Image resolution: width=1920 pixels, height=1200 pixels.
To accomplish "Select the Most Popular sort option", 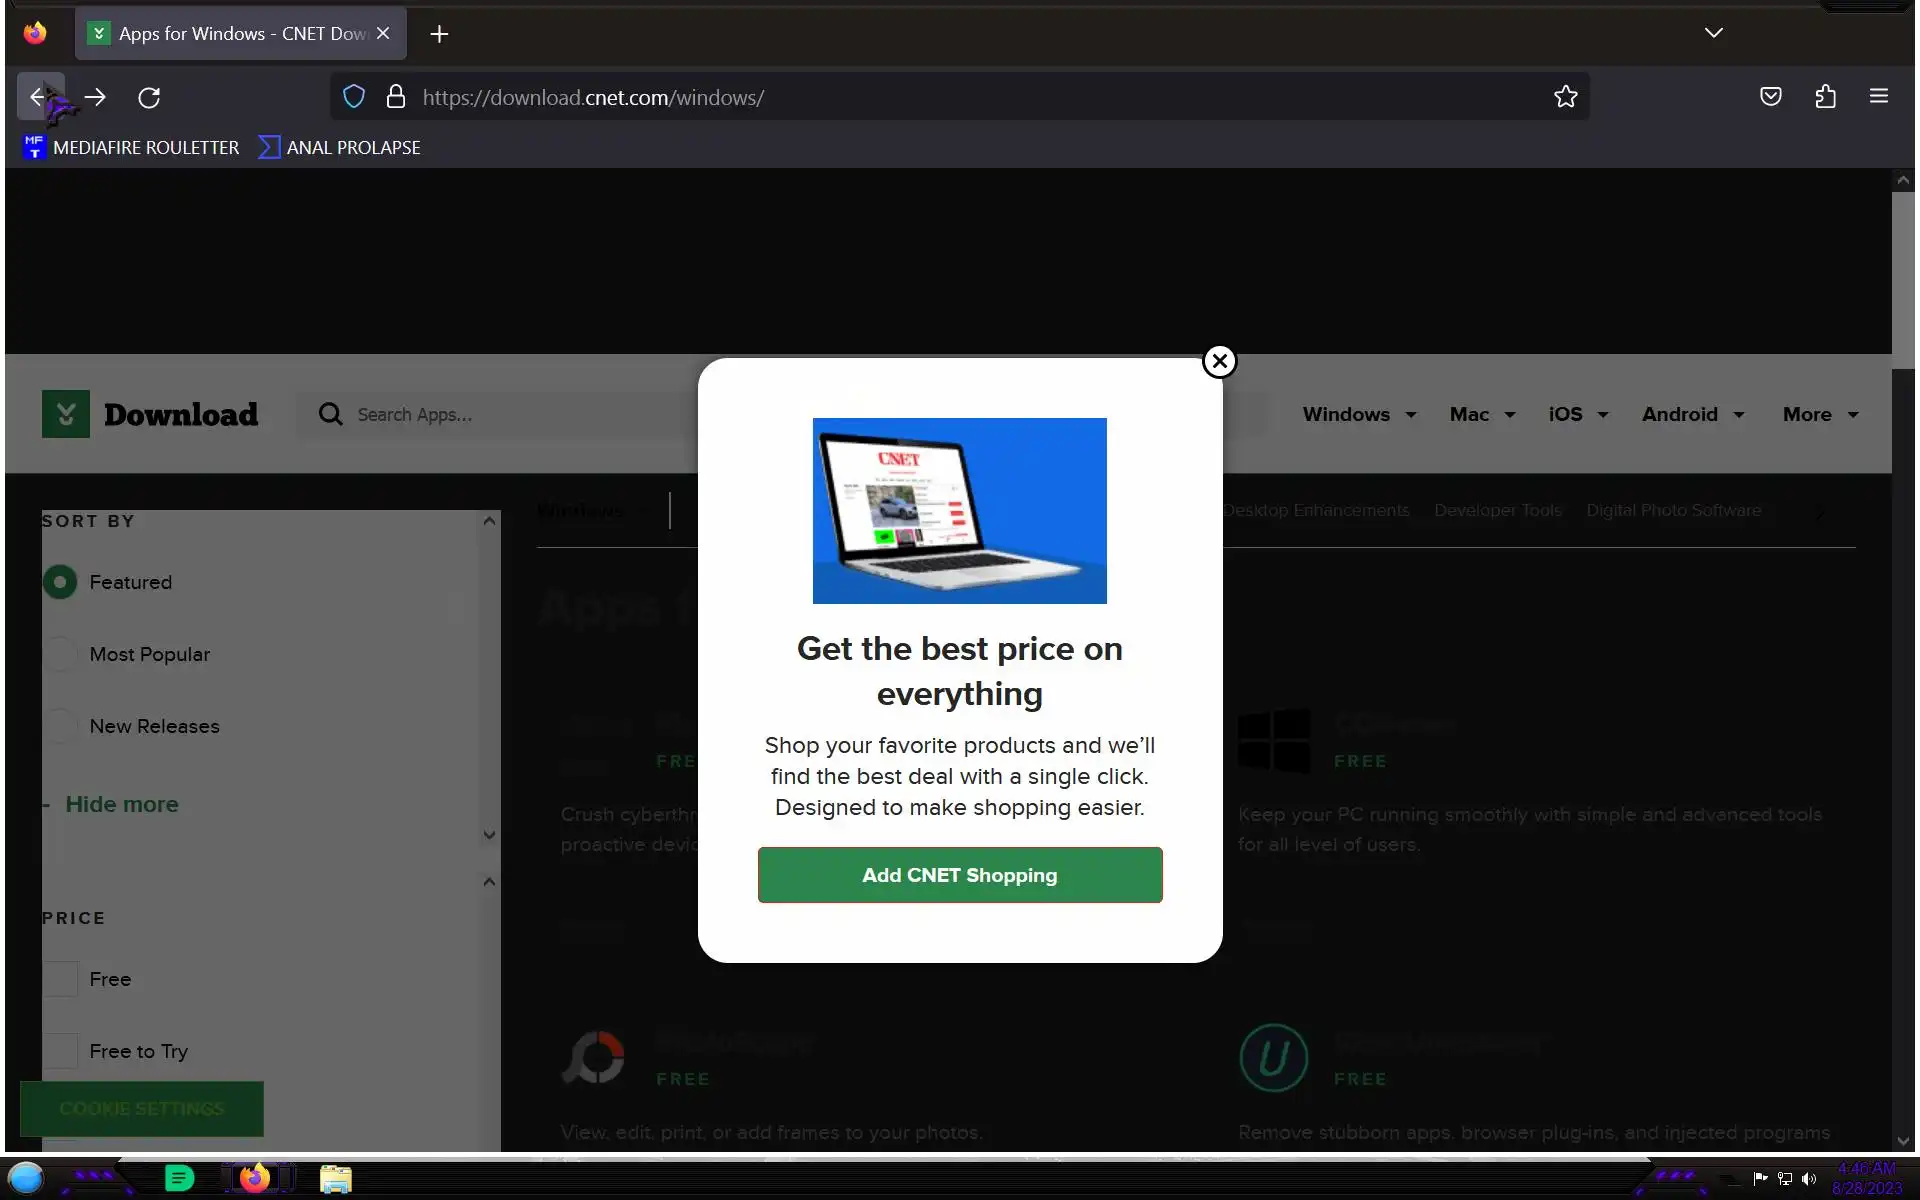I will point(61,654).
